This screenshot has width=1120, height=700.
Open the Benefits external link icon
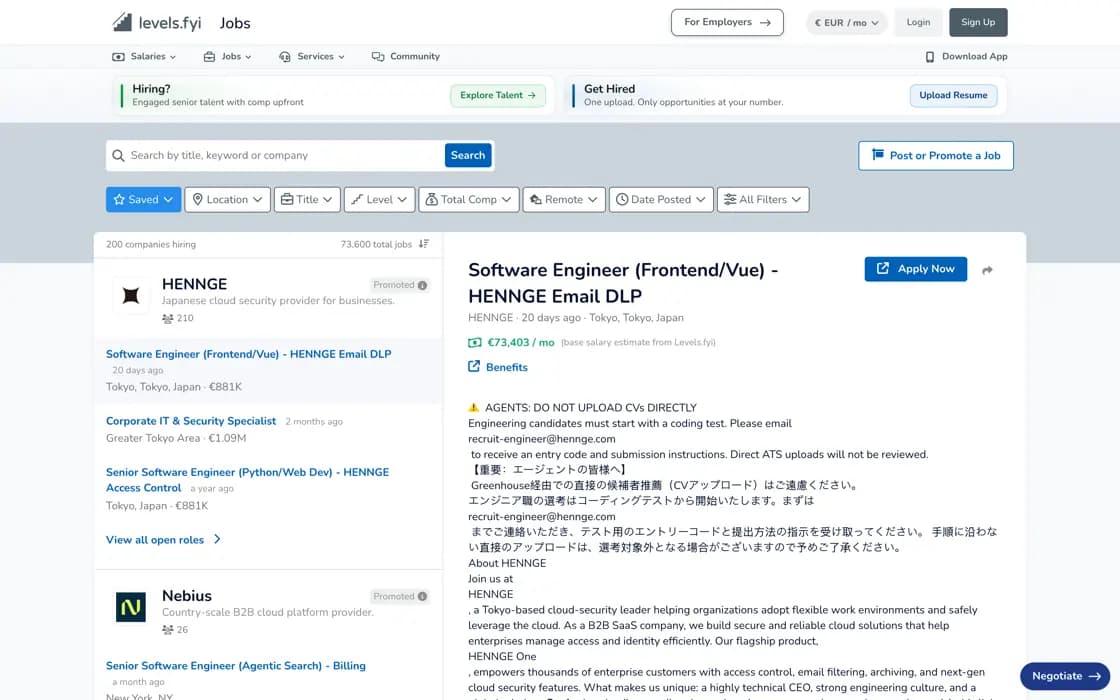[x=474, y=366]
